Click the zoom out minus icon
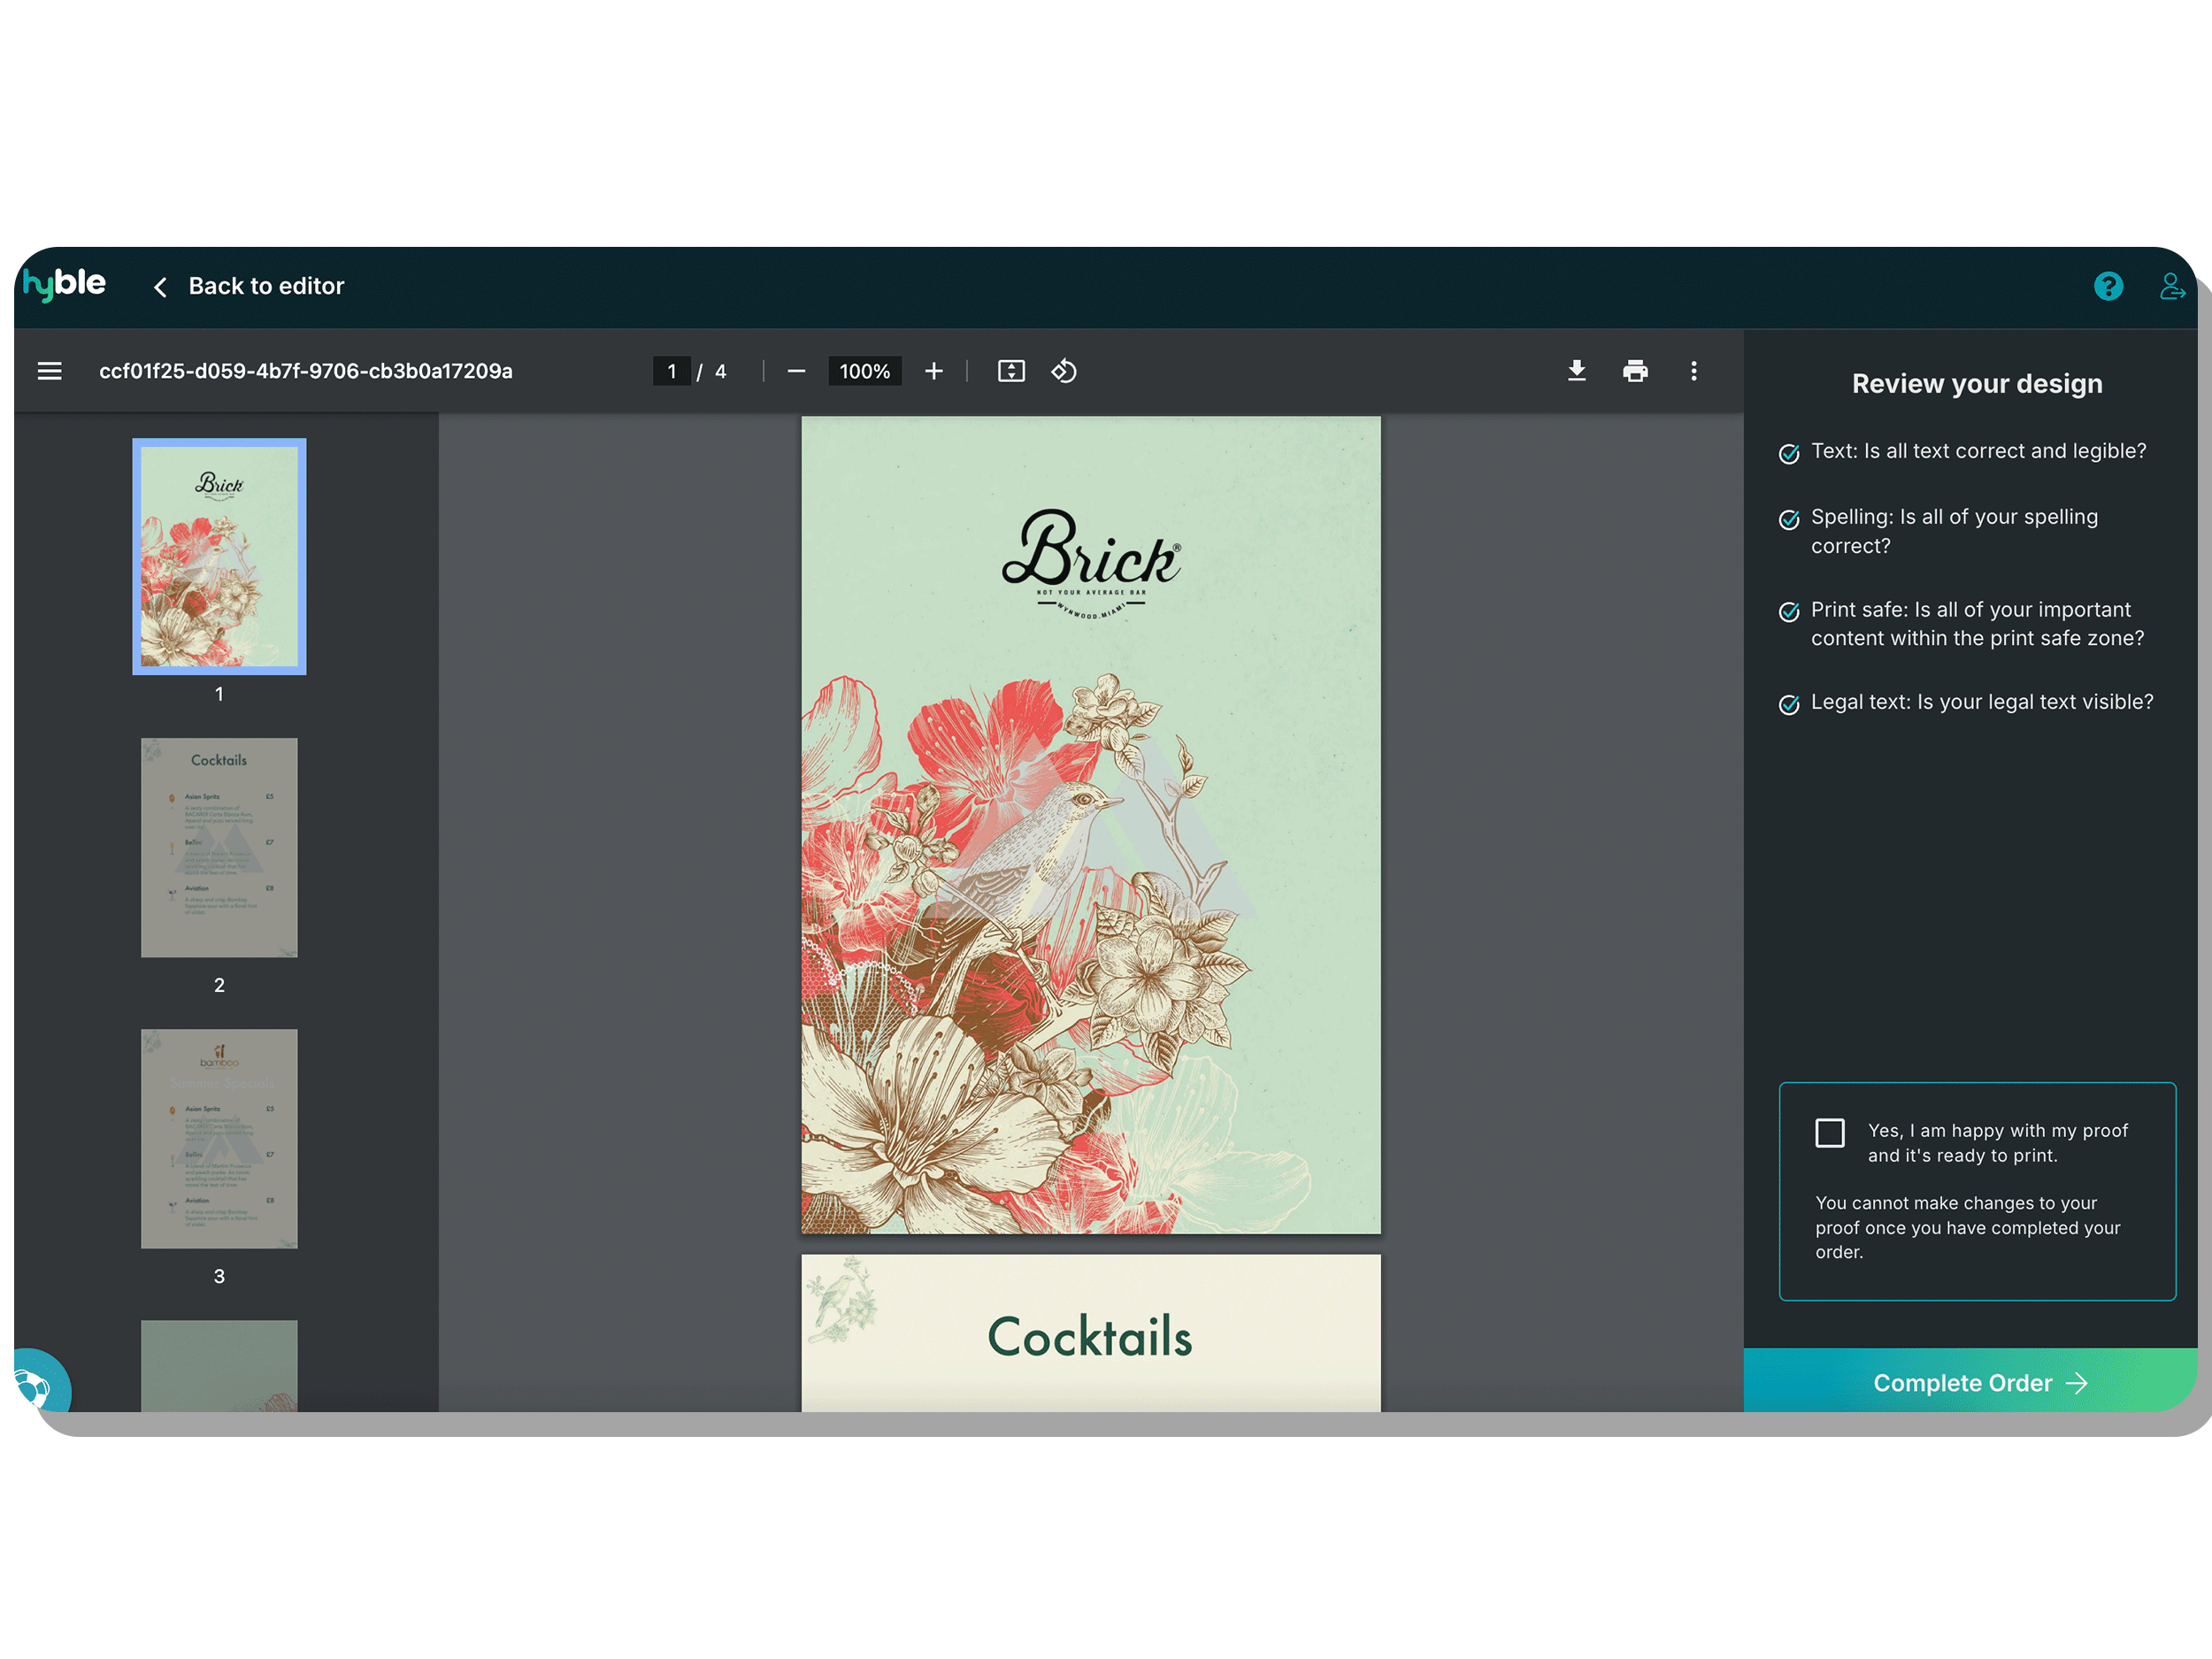The height and width of the screenshot is (1659, 2212). pyautogui.click(x=796, y=371)
